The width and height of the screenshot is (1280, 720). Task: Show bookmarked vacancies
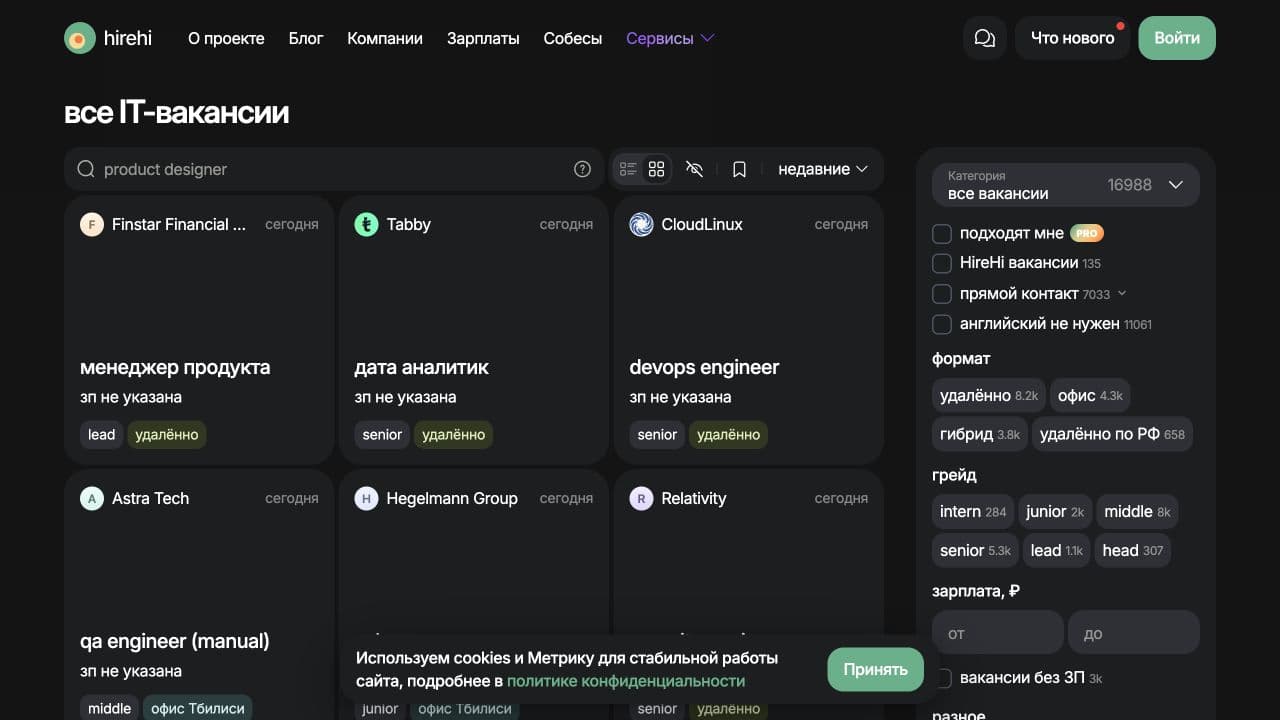point(739,169)
